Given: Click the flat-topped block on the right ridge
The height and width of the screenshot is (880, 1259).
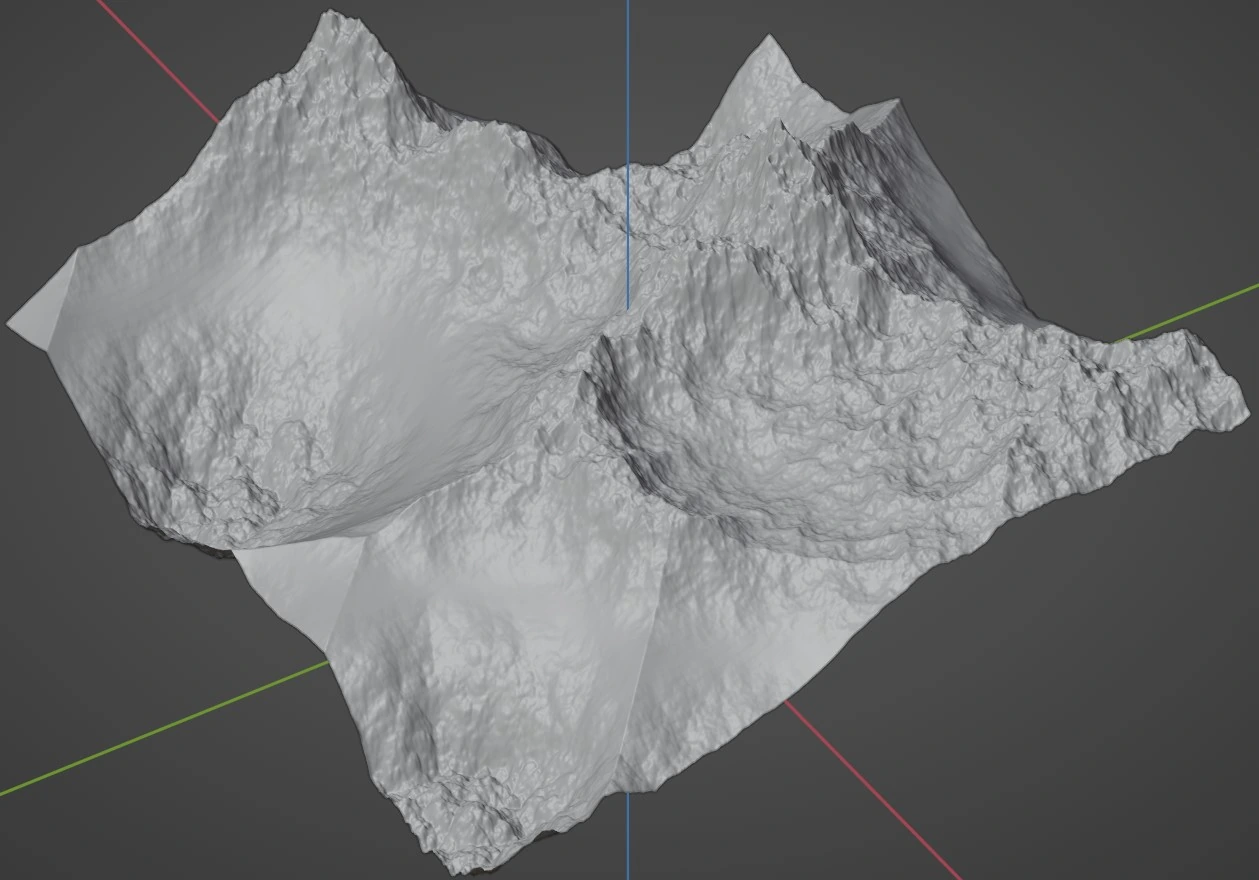Looking at the screenshot, I should [880, 108].
